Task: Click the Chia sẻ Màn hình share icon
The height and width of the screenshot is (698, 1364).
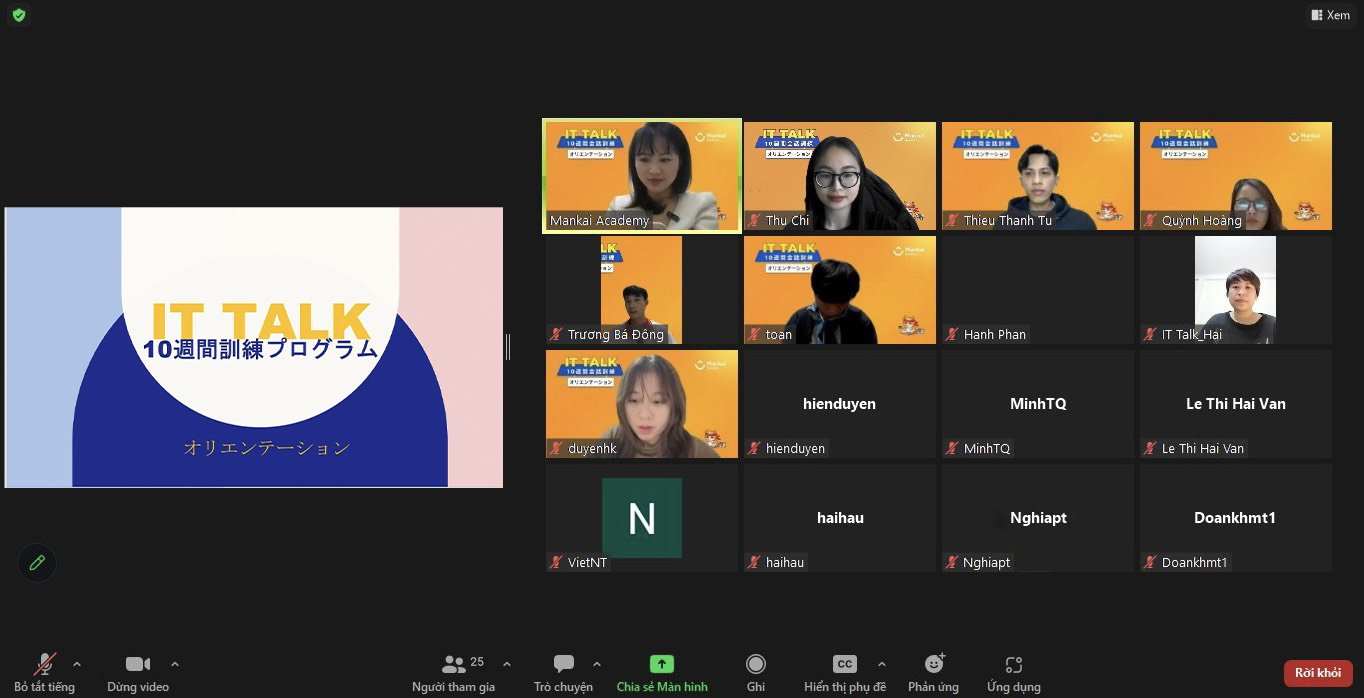Action: (x=661, y=664)
